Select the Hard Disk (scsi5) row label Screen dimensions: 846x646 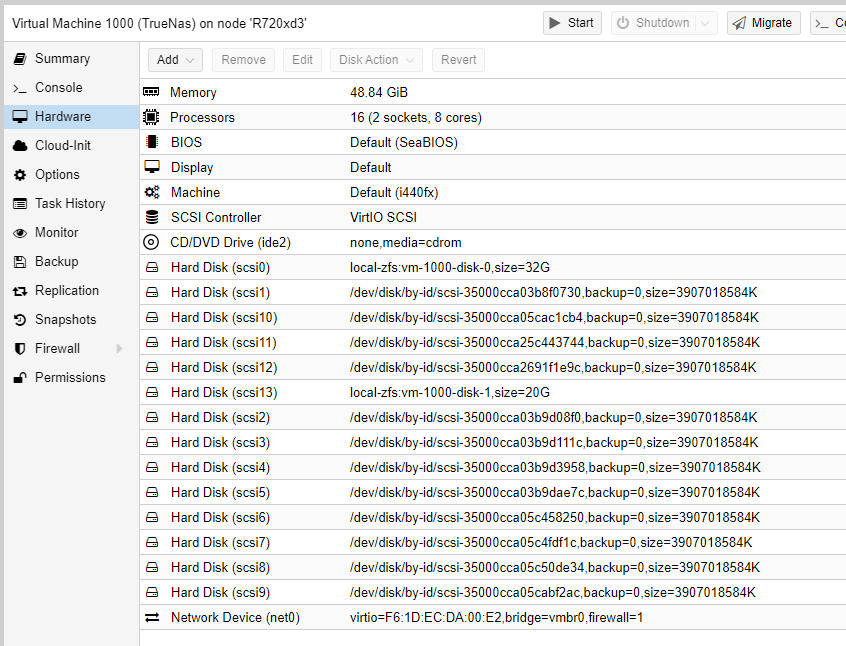click(x=220, y=492)
